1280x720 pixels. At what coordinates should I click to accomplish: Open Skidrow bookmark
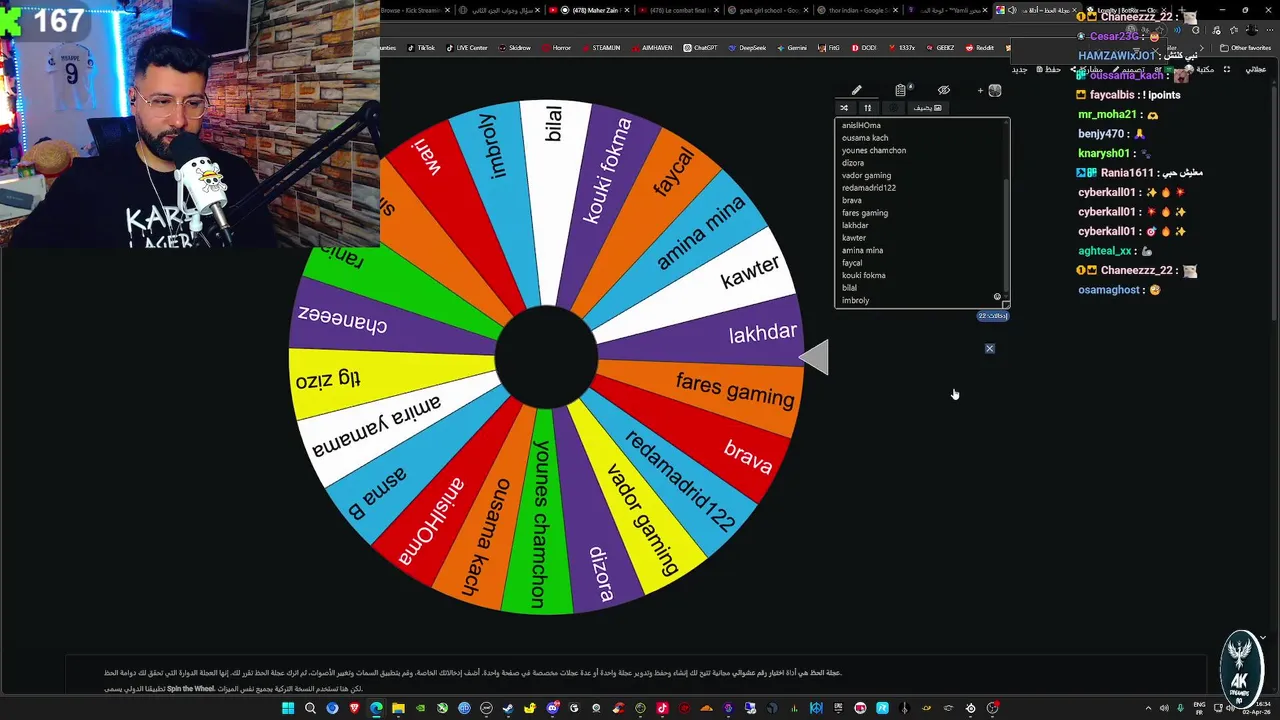[514, 47]
